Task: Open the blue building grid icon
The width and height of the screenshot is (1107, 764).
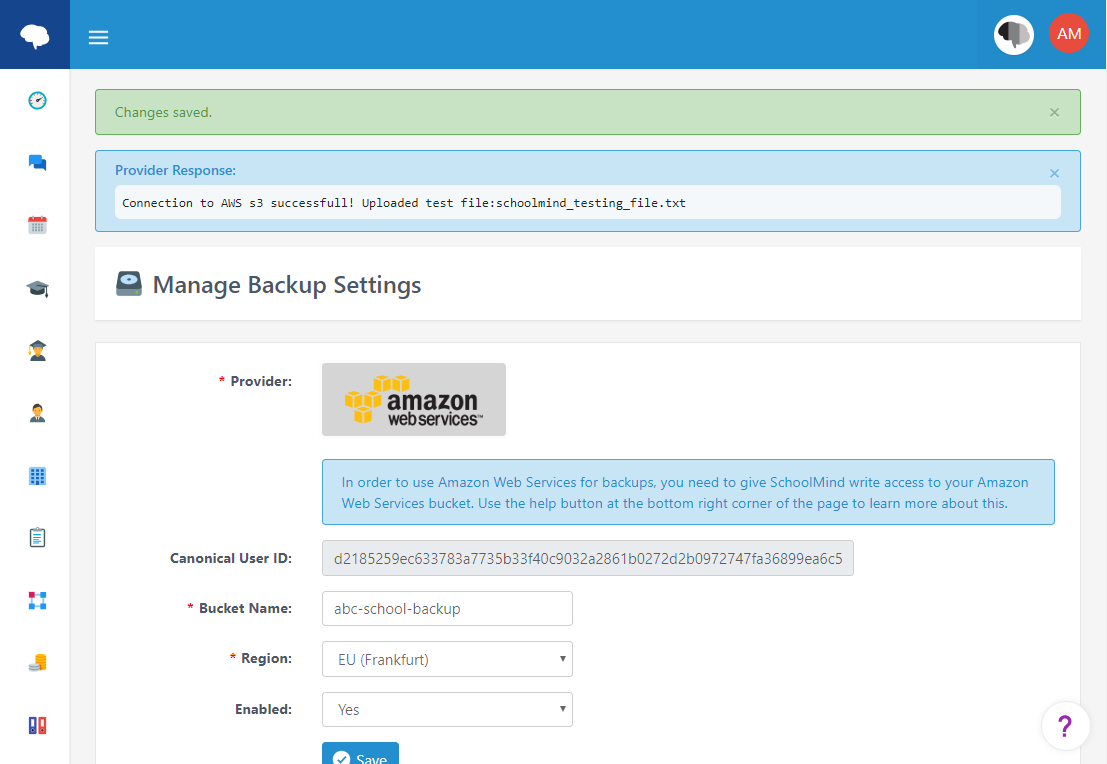Action: [x=37, y=476]
